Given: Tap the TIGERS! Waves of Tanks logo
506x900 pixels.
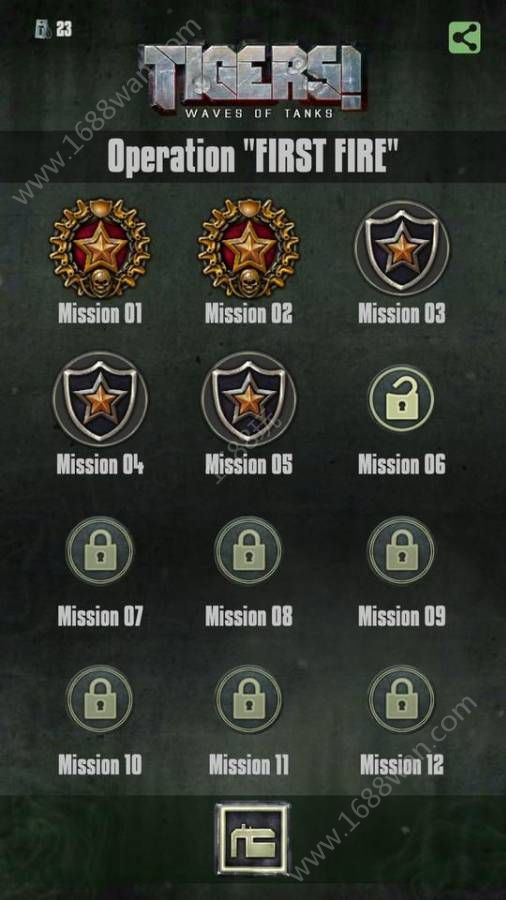Looking at the screenshot, I should point(252,80).
